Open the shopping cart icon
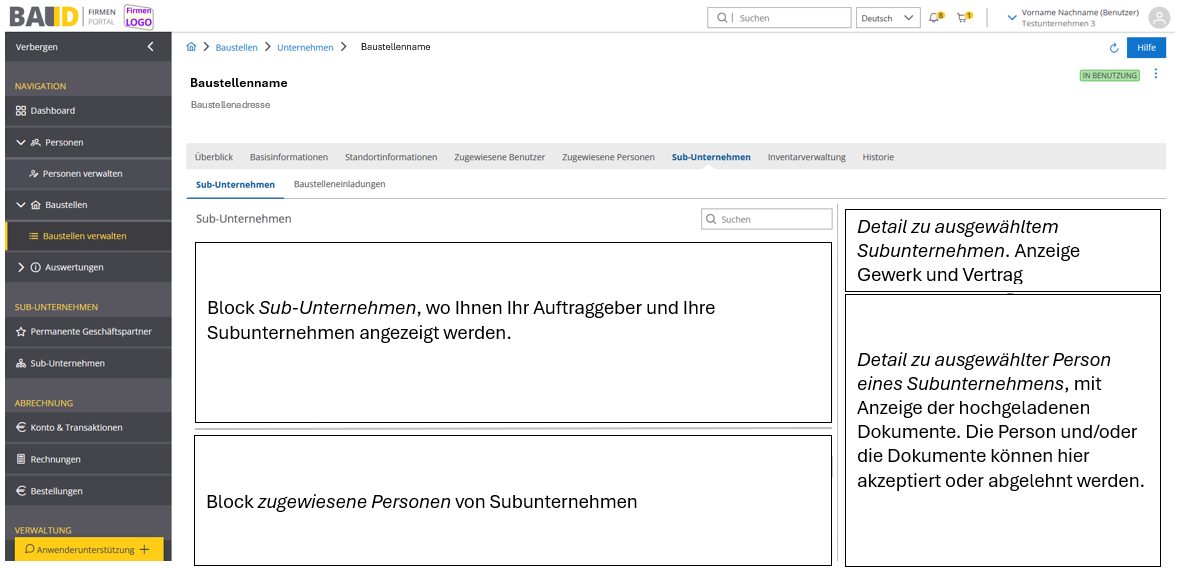This screenshot has height=568, width=1177. point(962,18)
